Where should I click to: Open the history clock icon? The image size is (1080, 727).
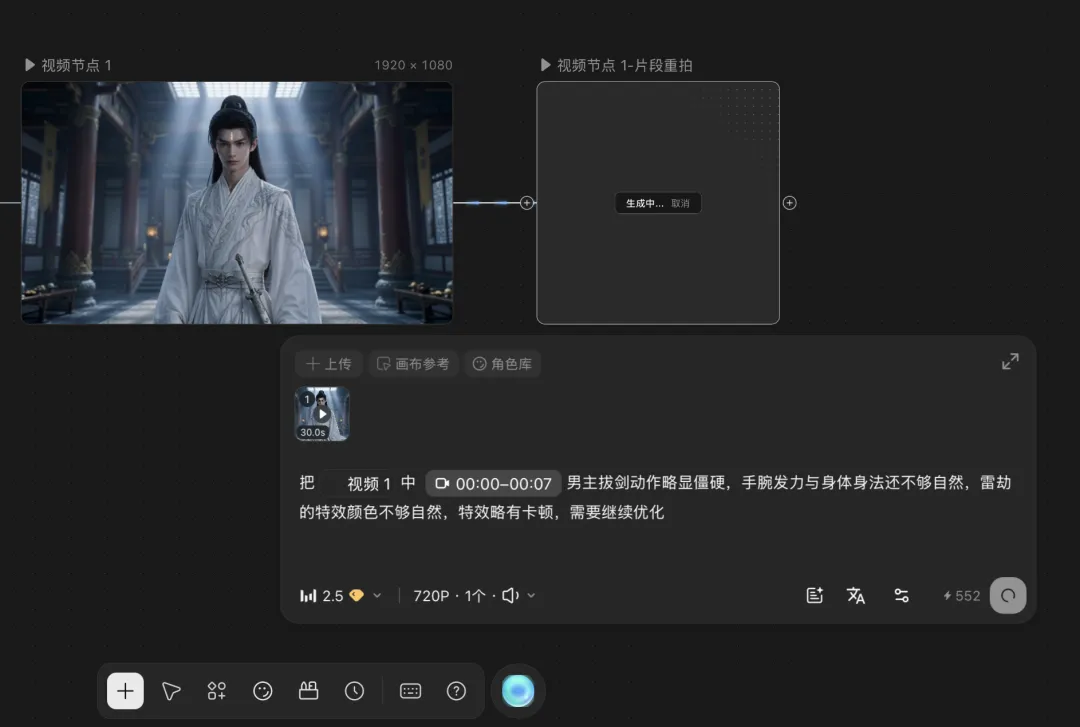pyautogui.click(x=354, y=690)
